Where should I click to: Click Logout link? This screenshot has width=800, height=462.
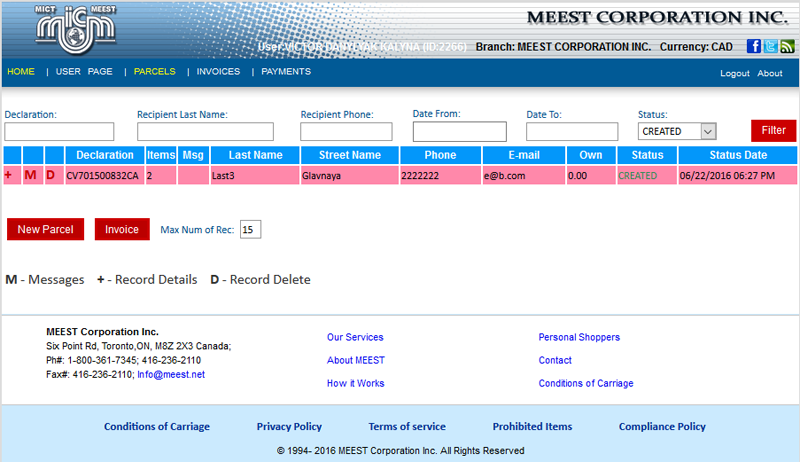pos(735,73)
